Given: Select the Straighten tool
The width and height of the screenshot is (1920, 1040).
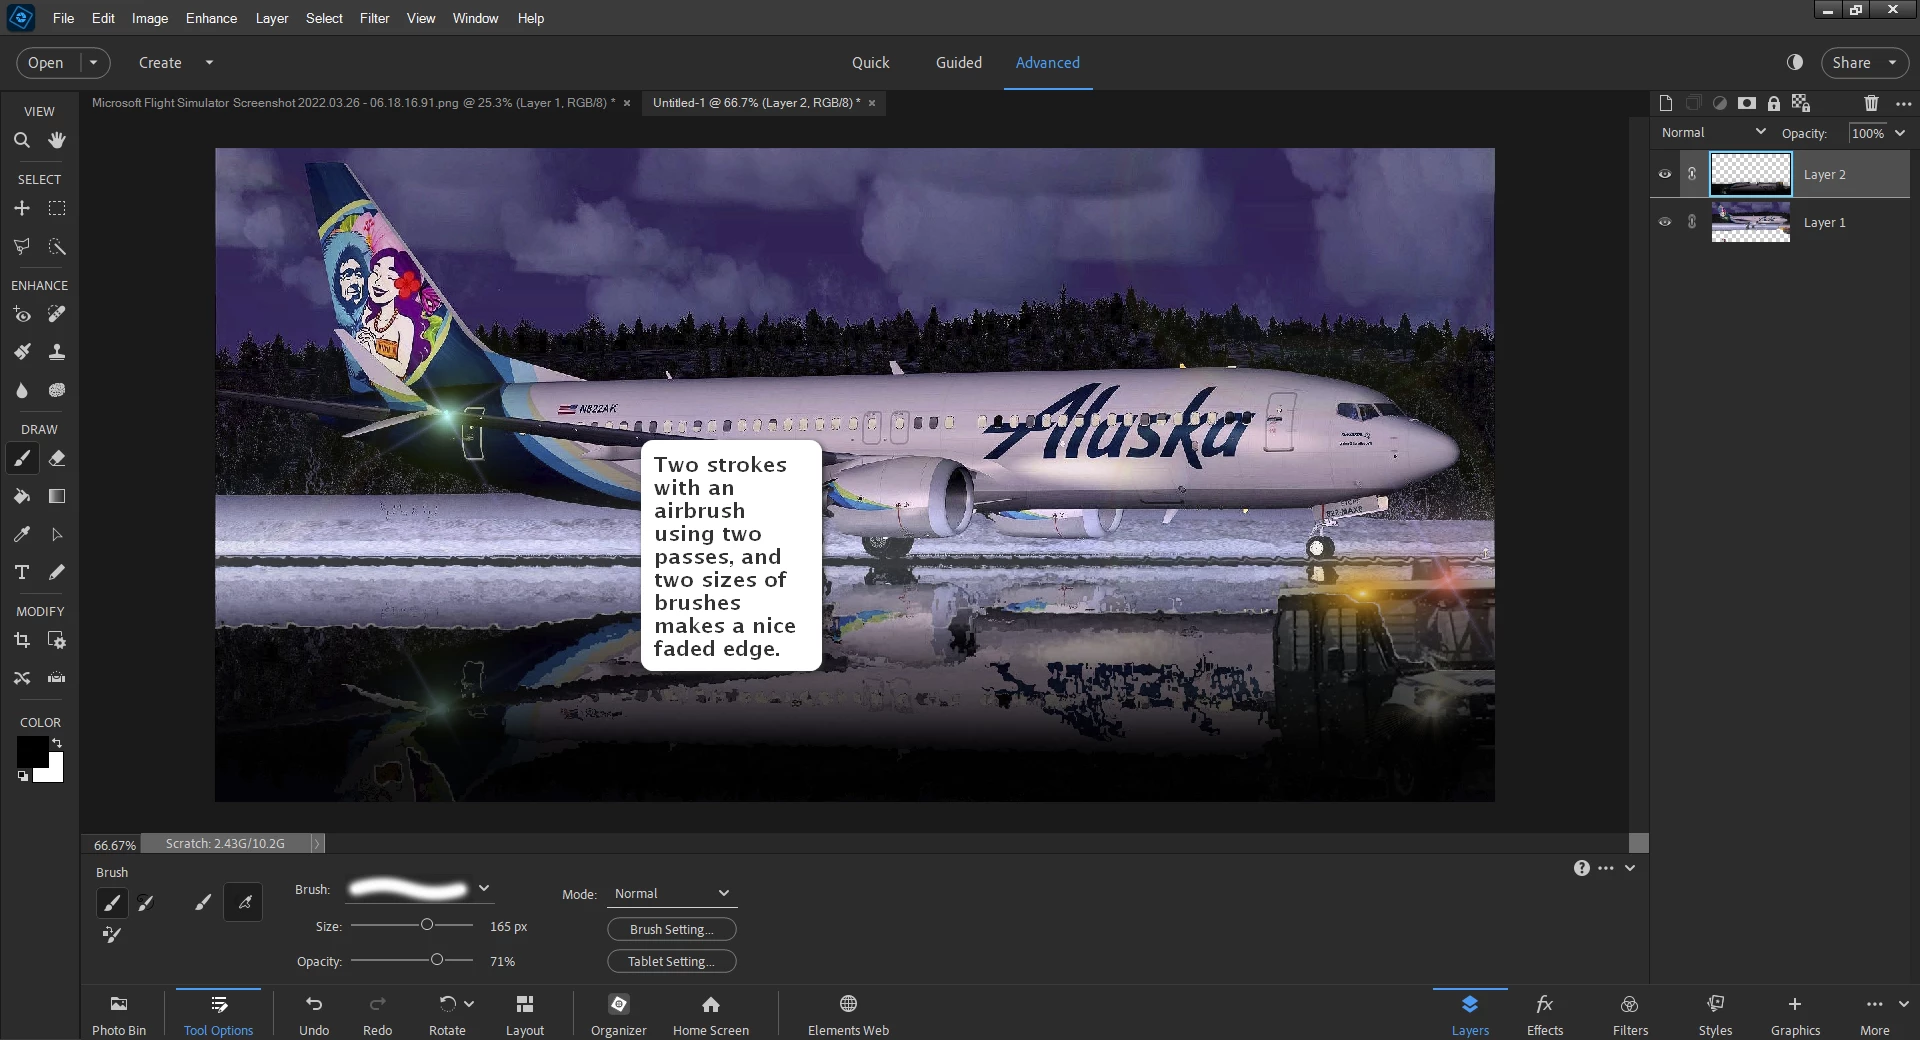Looking at the screenshot, I should coord(57,678).
